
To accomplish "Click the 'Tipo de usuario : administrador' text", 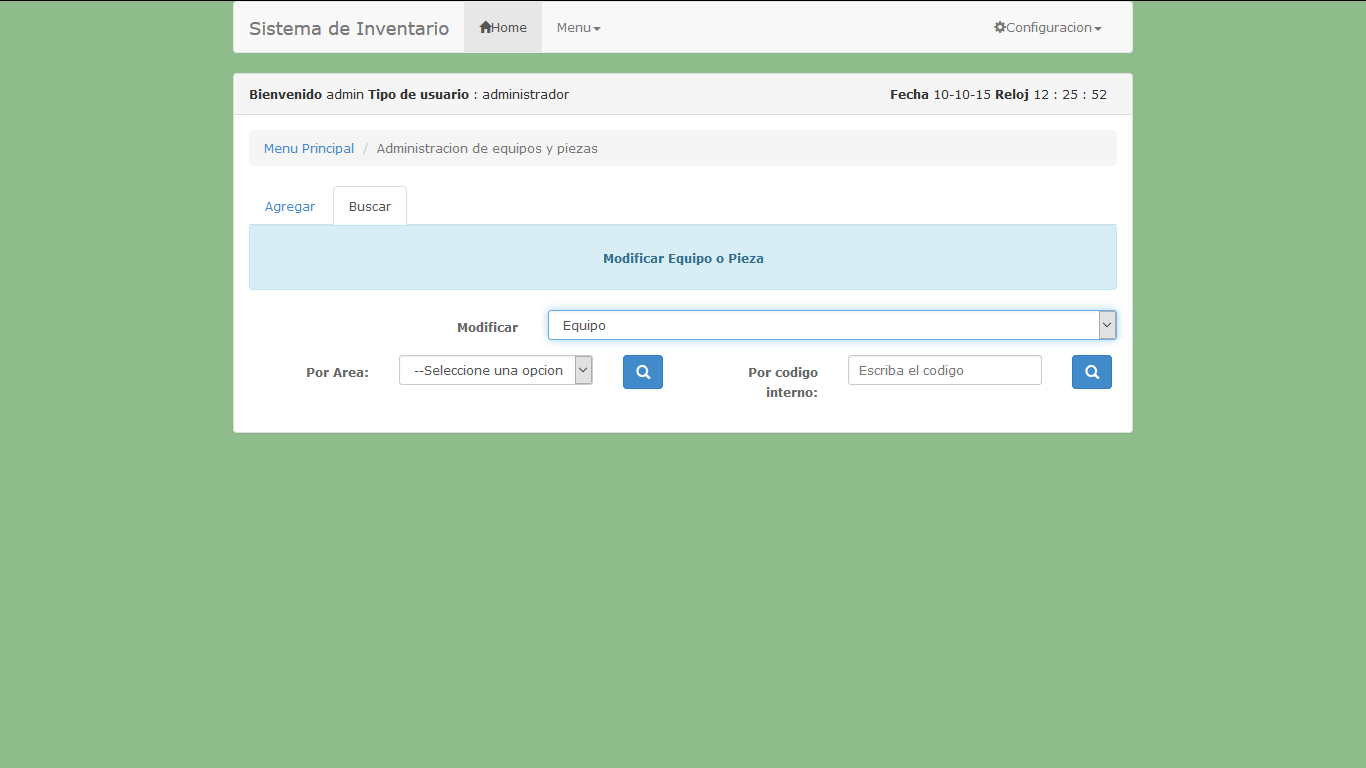I will coord(468,94).
